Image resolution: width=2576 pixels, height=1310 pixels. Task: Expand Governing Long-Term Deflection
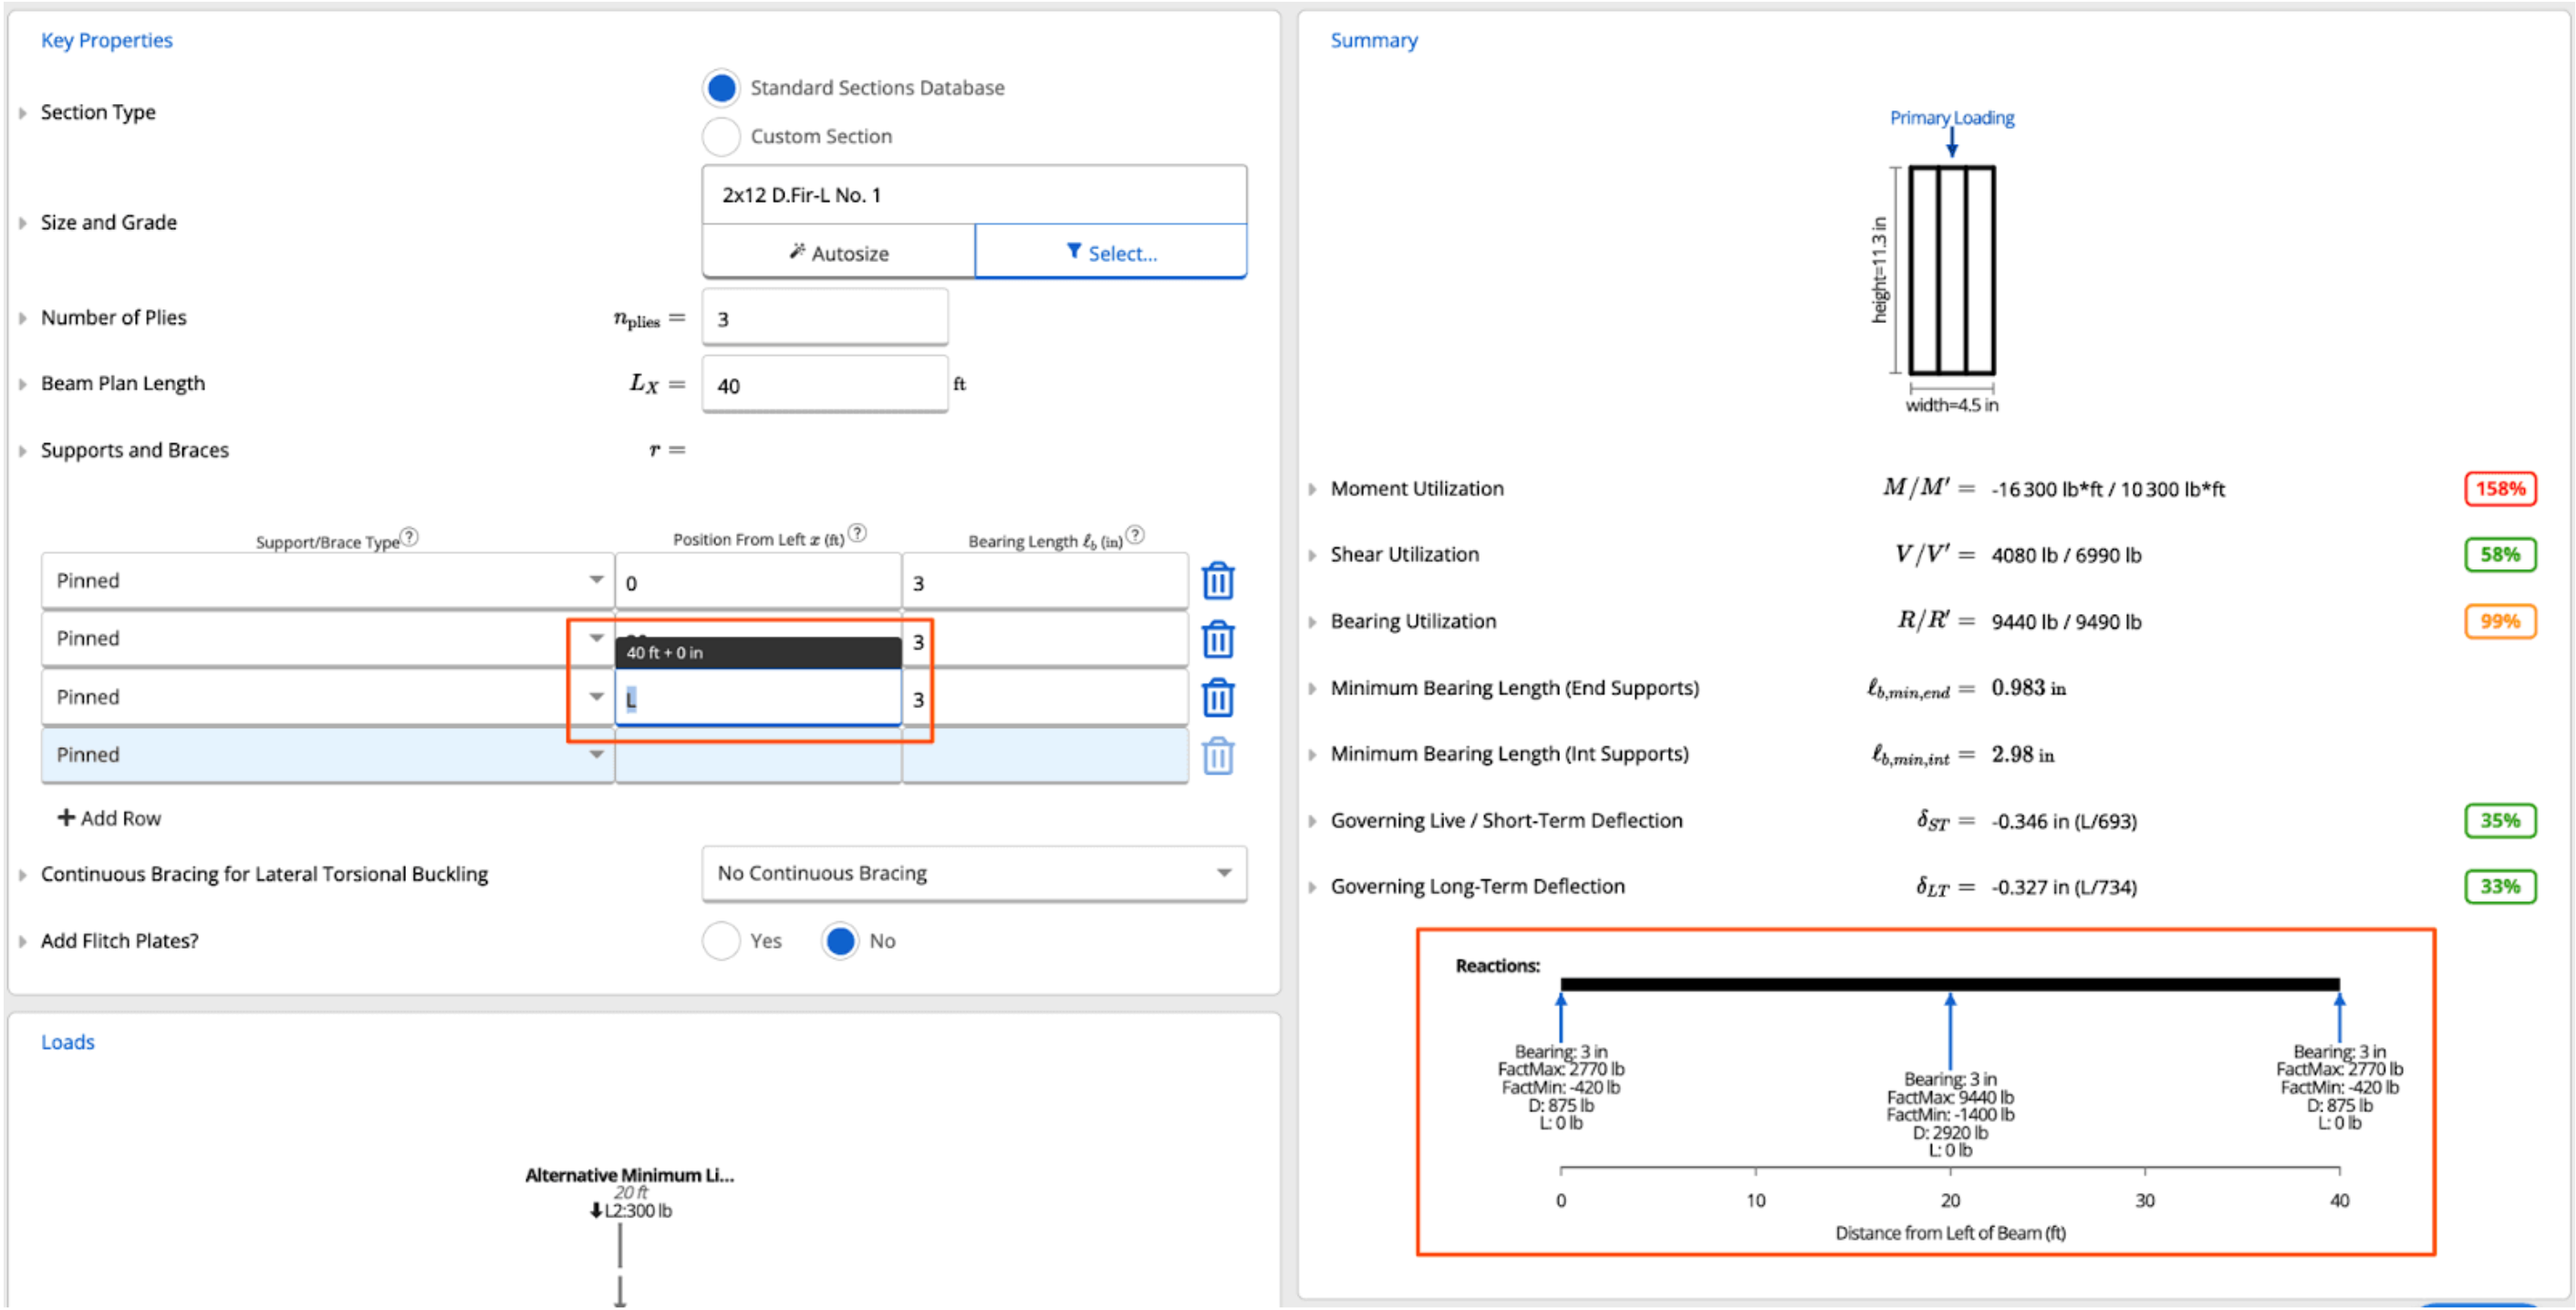point(1312,887)
